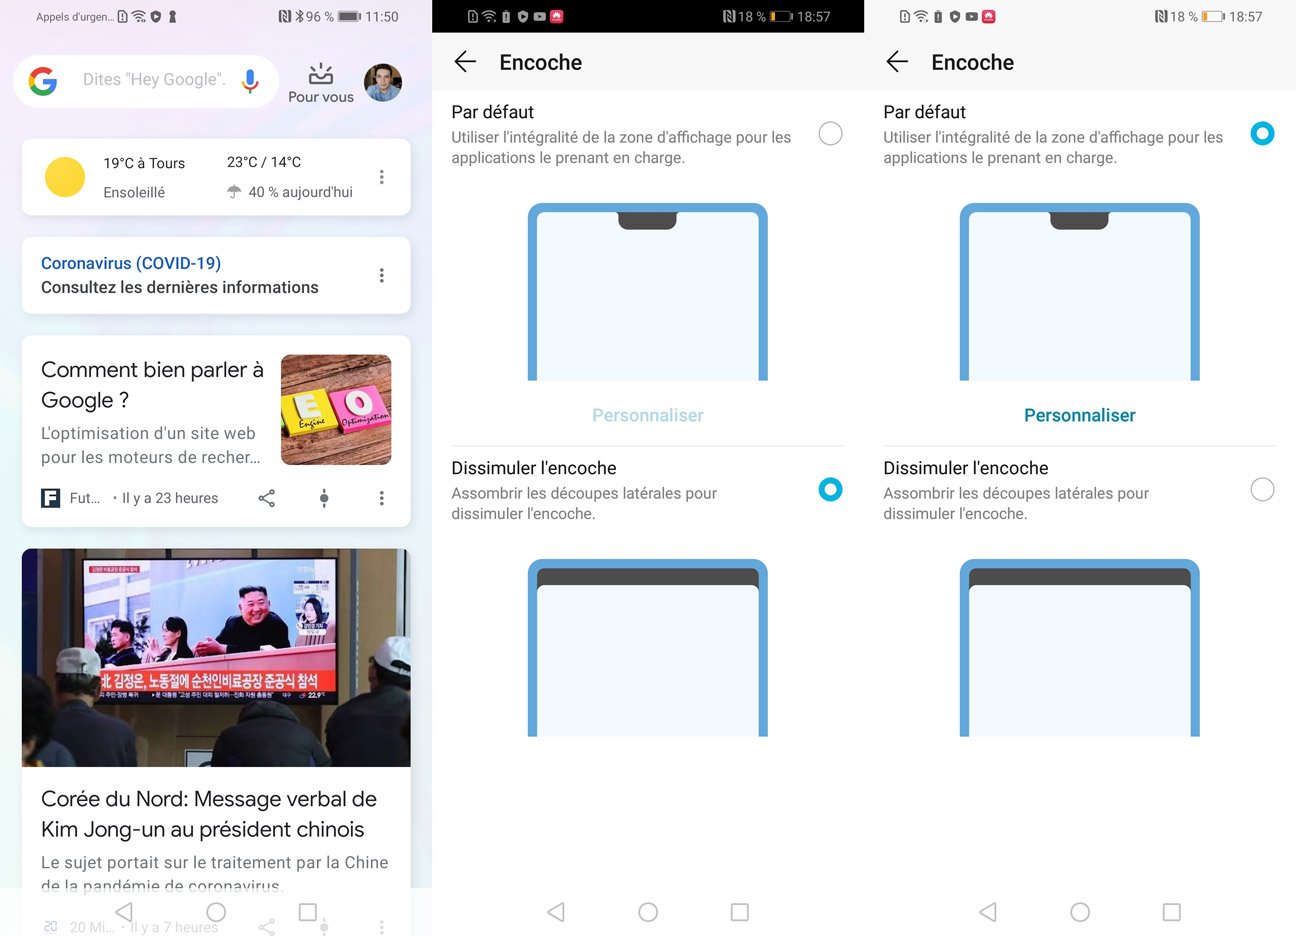Tap home circle on right Encoche screen
Screen dimensions: 1296x936
(1080, 912)
